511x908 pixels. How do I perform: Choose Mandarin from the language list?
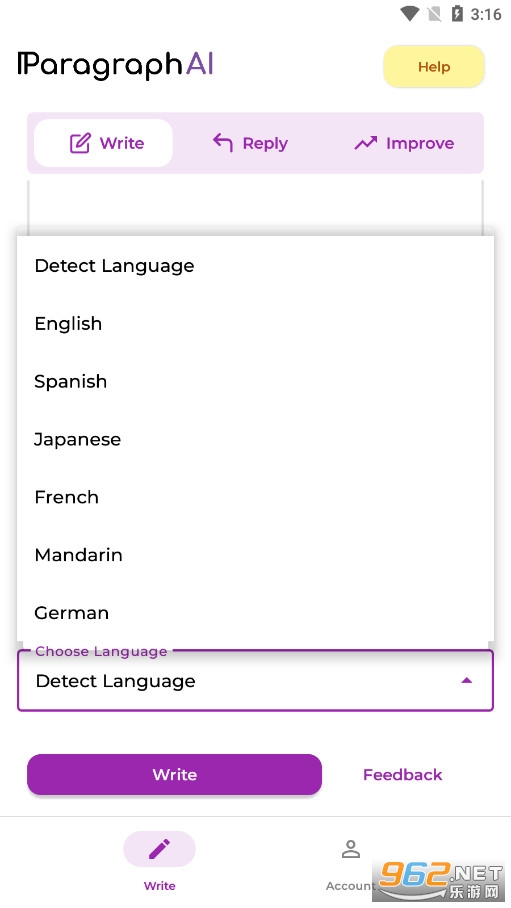click(x=256, y=555)
